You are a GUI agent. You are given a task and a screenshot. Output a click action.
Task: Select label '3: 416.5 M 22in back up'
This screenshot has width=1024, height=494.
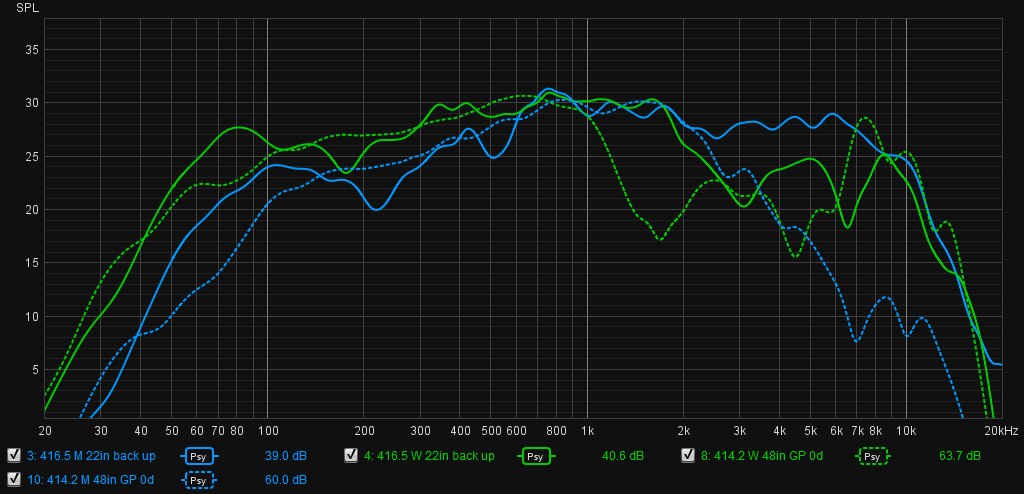pos(91,455)
